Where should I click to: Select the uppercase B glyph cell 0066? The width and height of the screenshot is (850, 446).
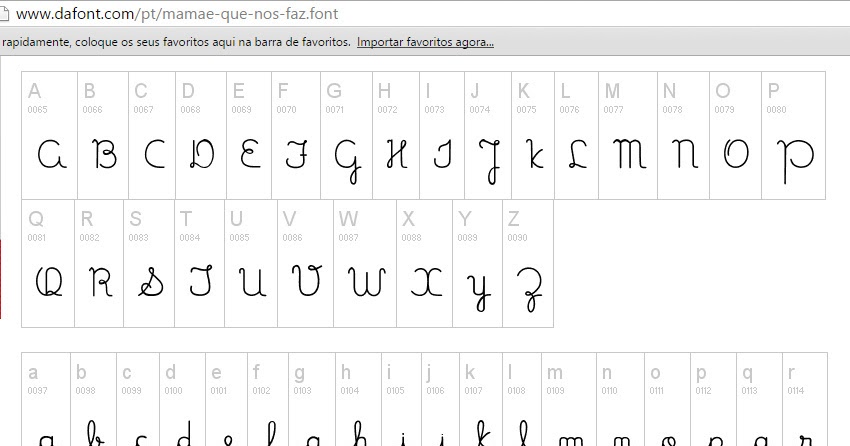pyautogui.click(x=103, y=135)
